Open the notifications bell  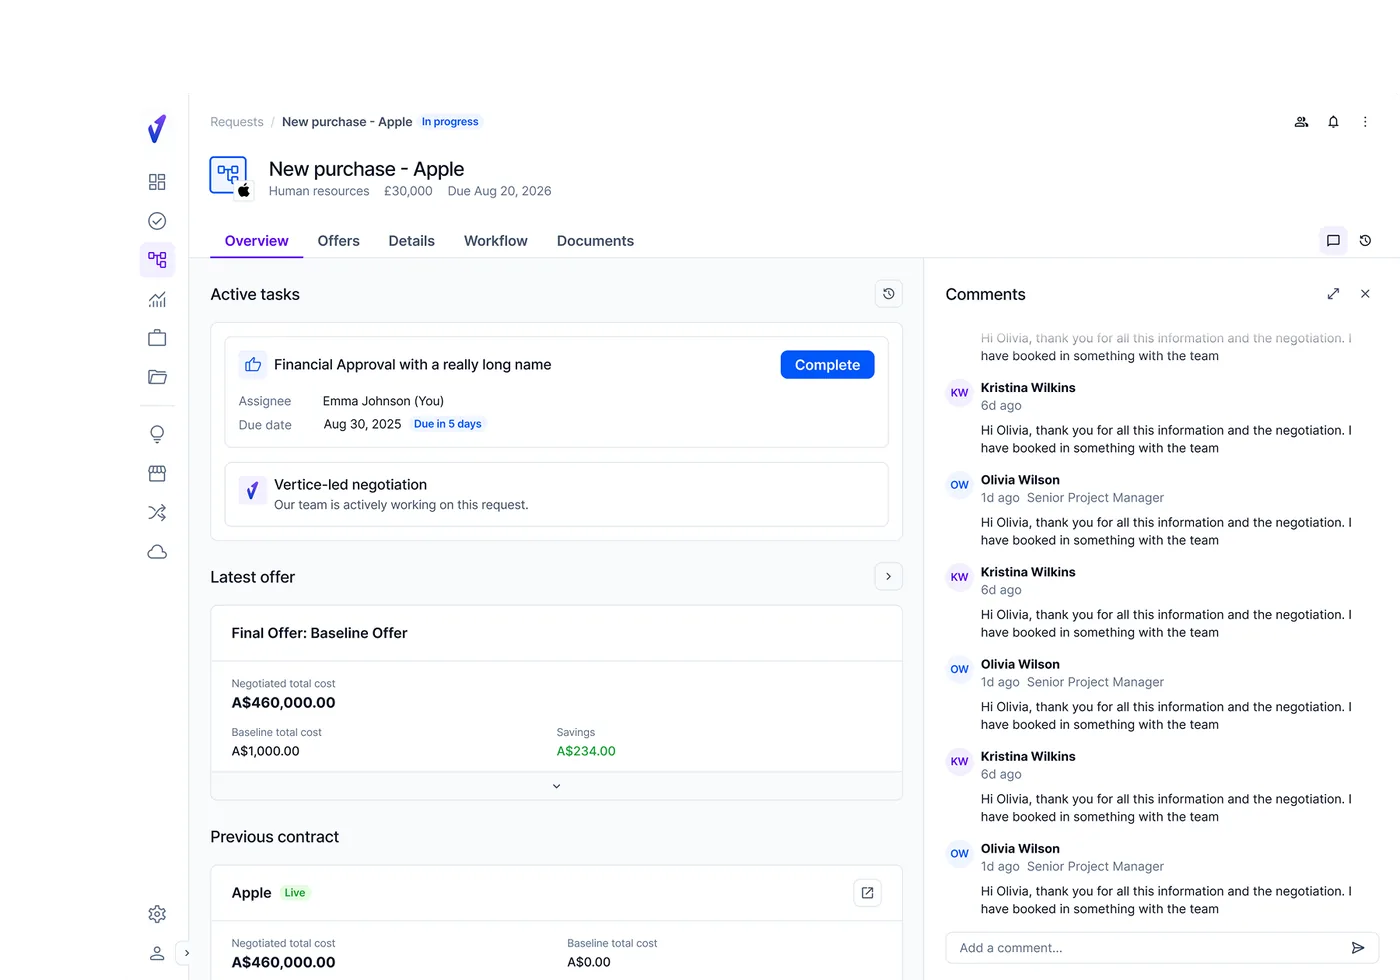point(1333,122)
